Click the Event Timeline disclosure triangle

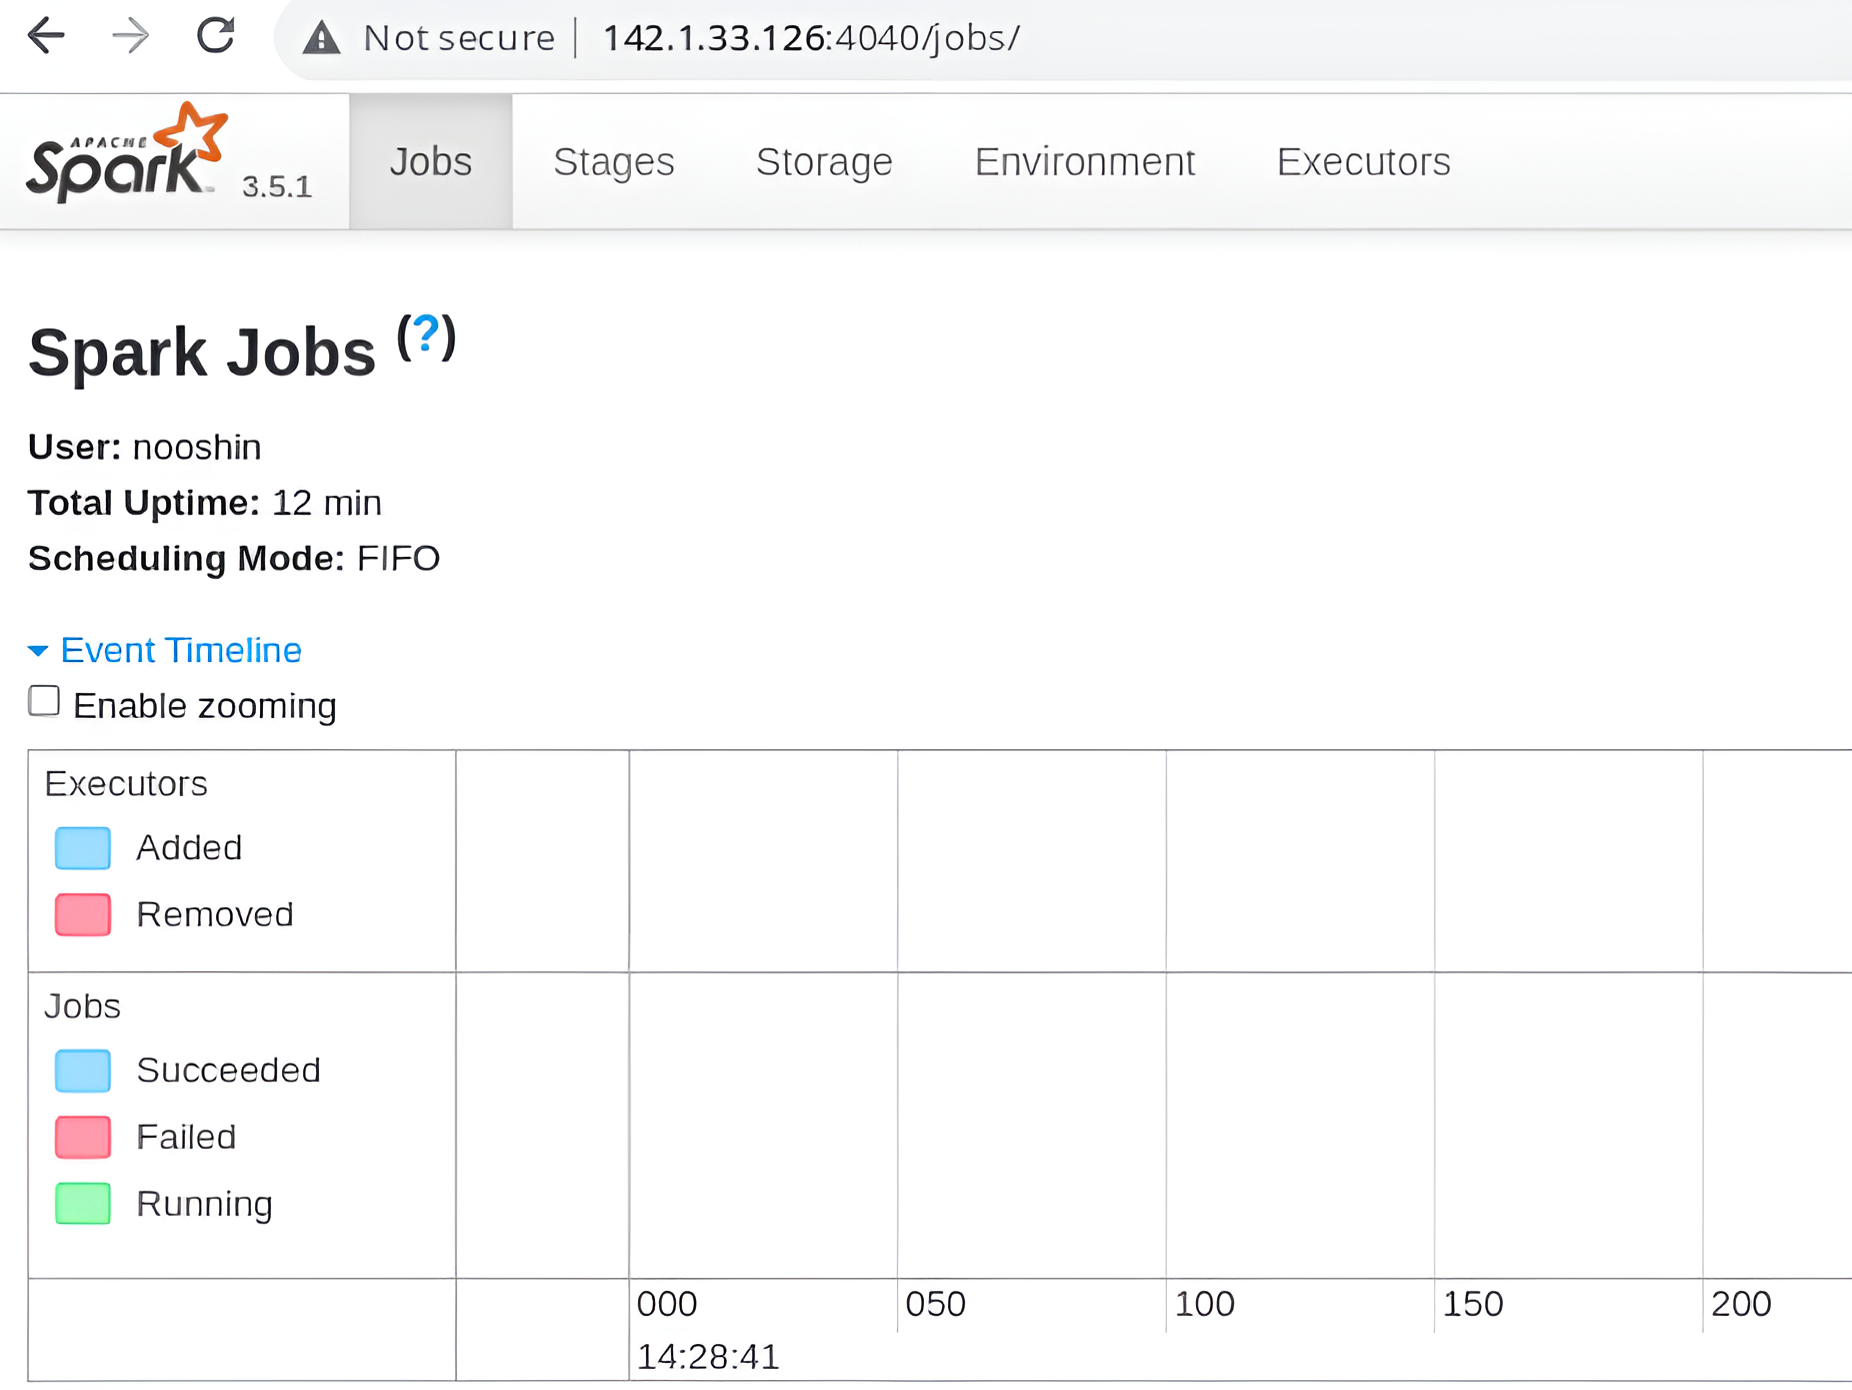coord(38,650)
